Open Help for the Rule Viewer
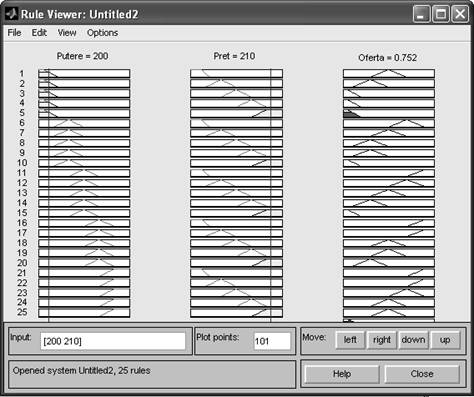 tap(342, 374)
